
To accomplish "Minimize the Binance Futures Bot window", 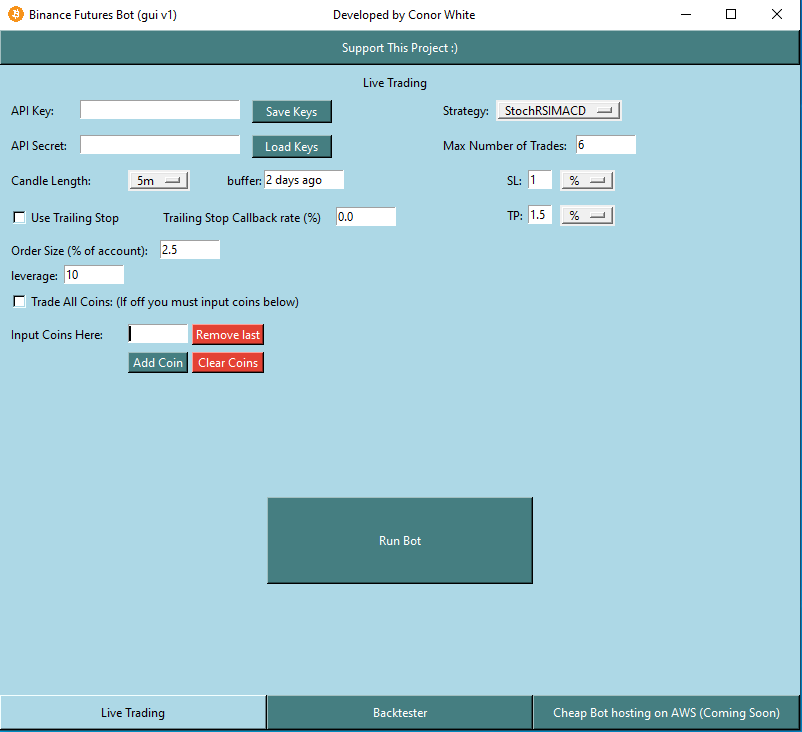I will (686, 14).
